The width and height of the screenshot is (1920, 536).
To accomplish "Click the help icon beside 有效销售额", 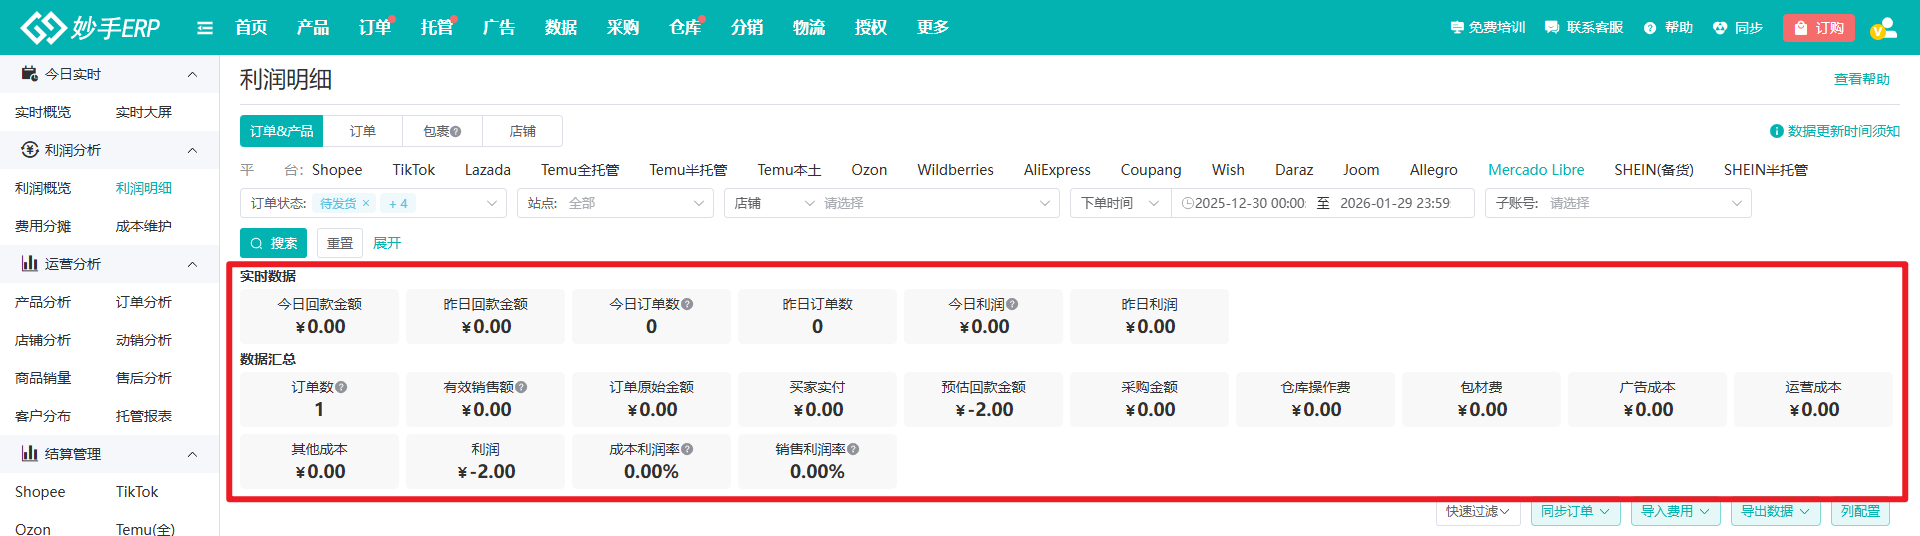I will click(x=521, y=387).
